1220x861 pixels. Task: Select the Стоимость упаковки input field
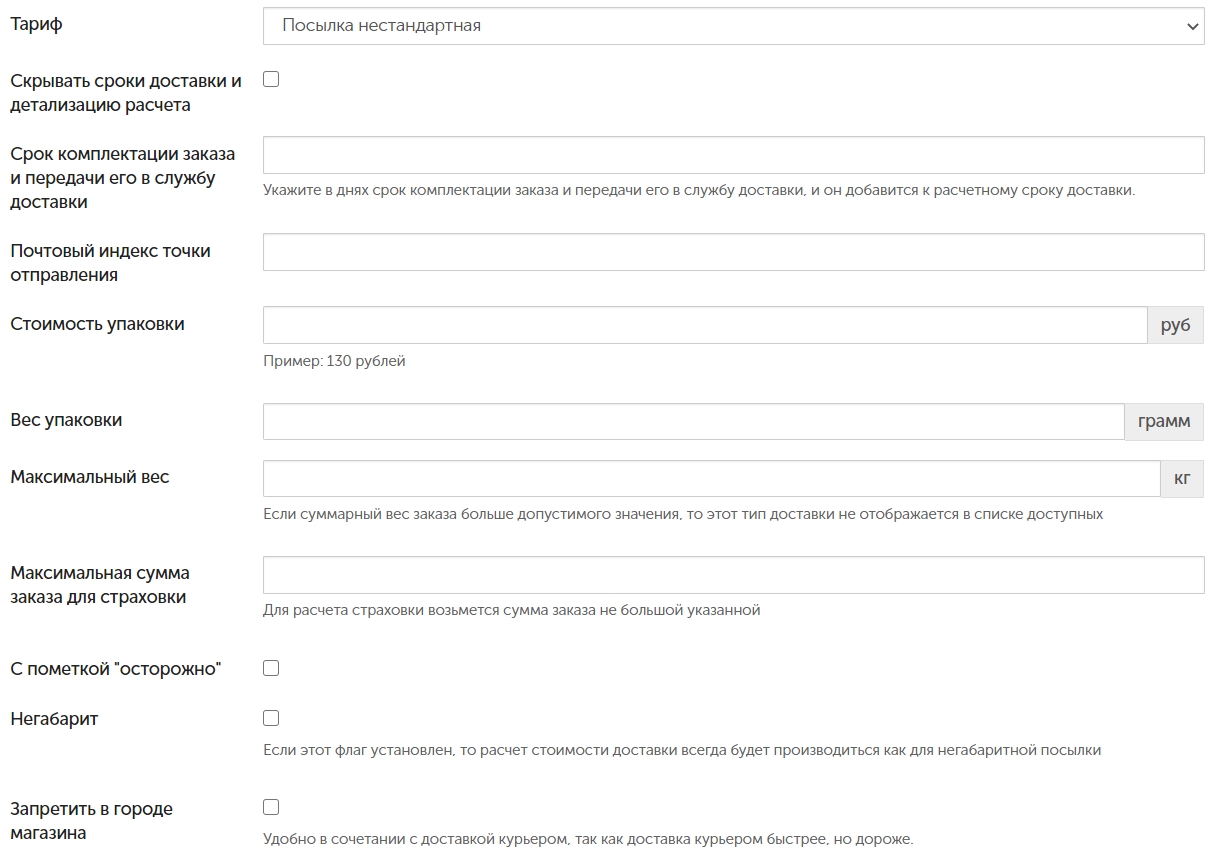tap(705, 325)
